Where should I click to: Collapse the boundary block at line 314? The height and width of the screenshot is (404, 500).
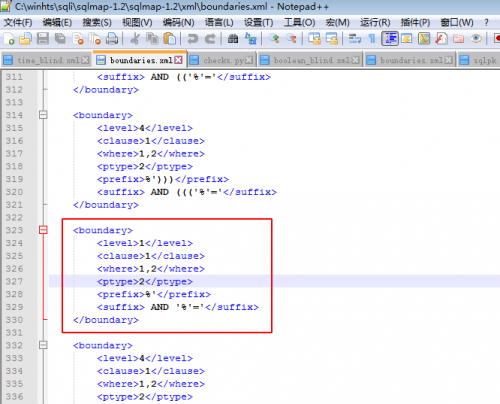(43, 115)
